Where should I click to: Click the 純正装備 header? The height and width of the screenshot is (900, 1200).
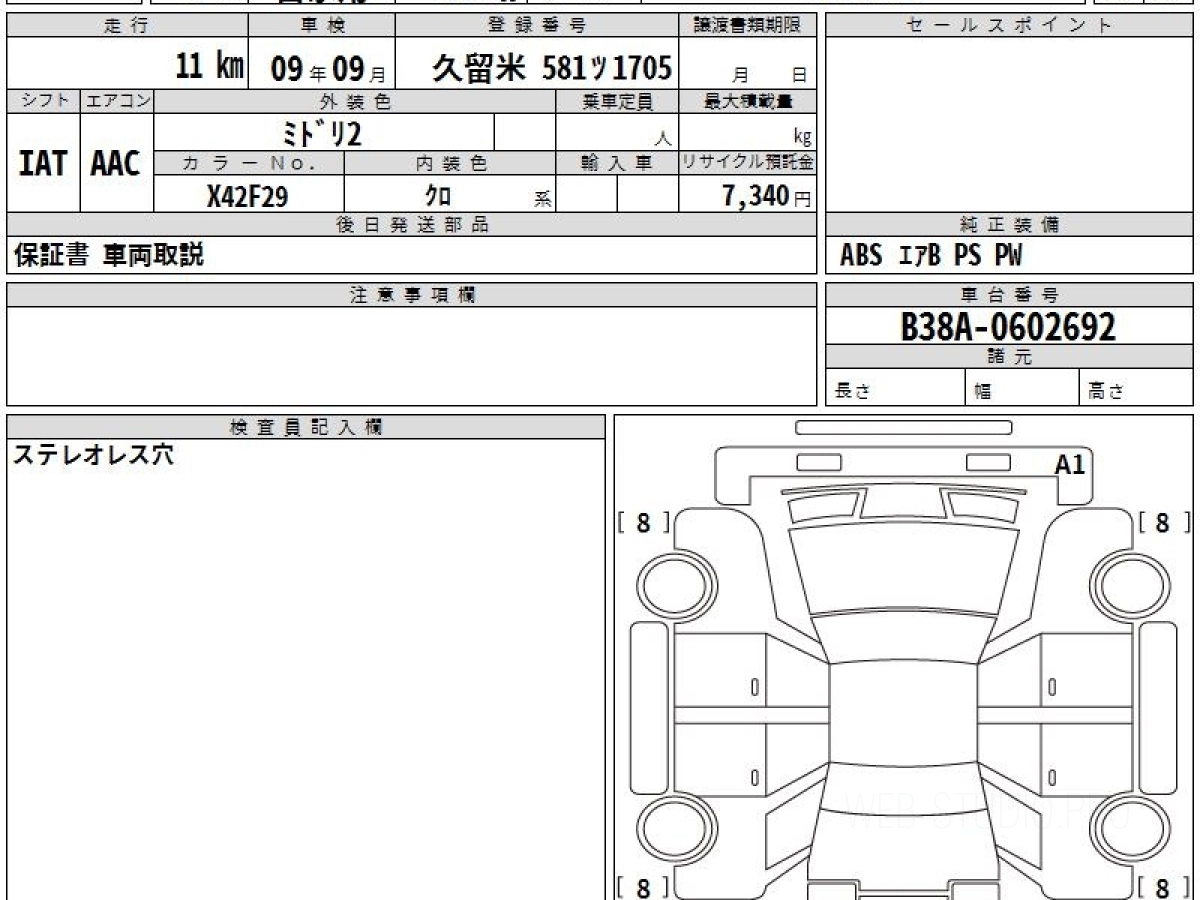(1009, 225)
